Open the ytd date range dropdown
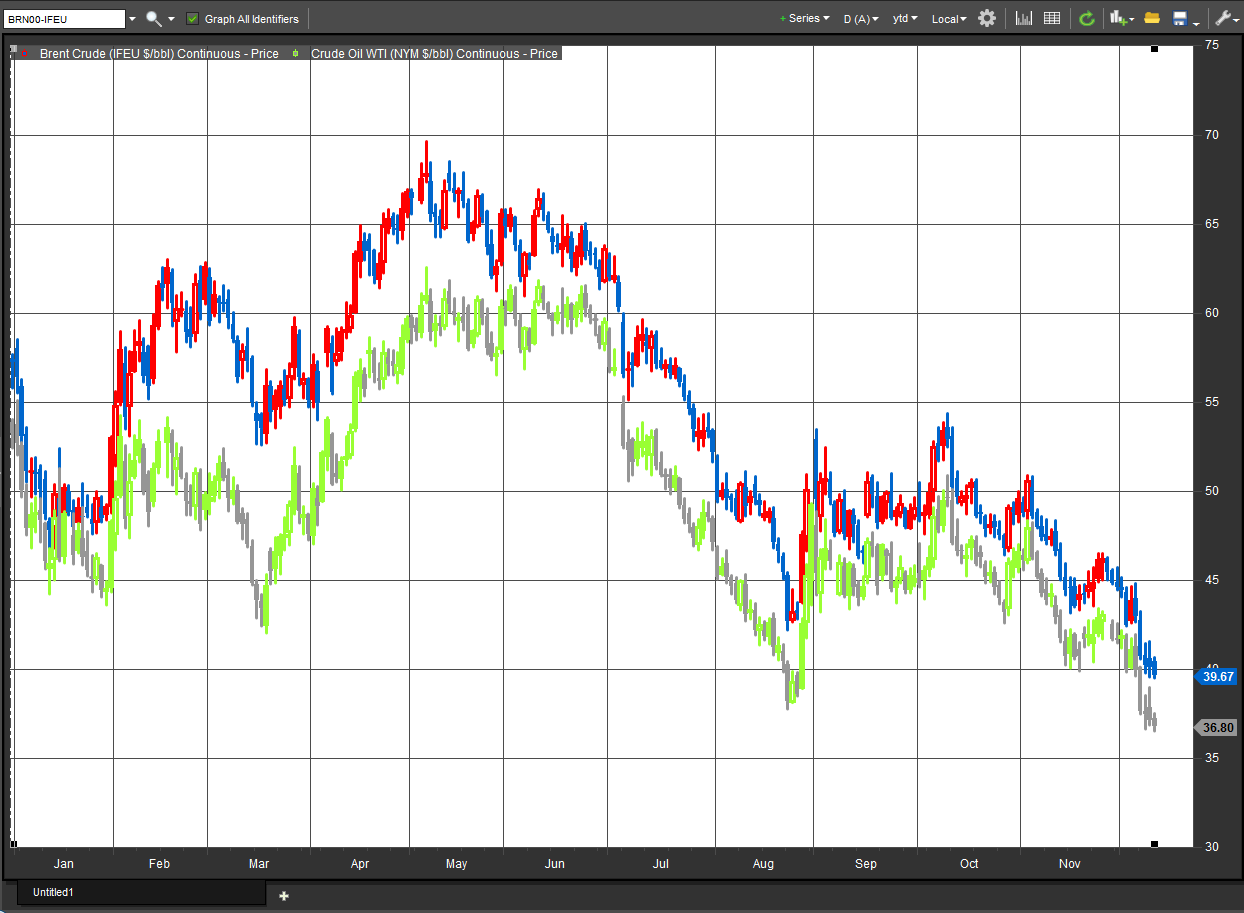 [x=905, y=19]
